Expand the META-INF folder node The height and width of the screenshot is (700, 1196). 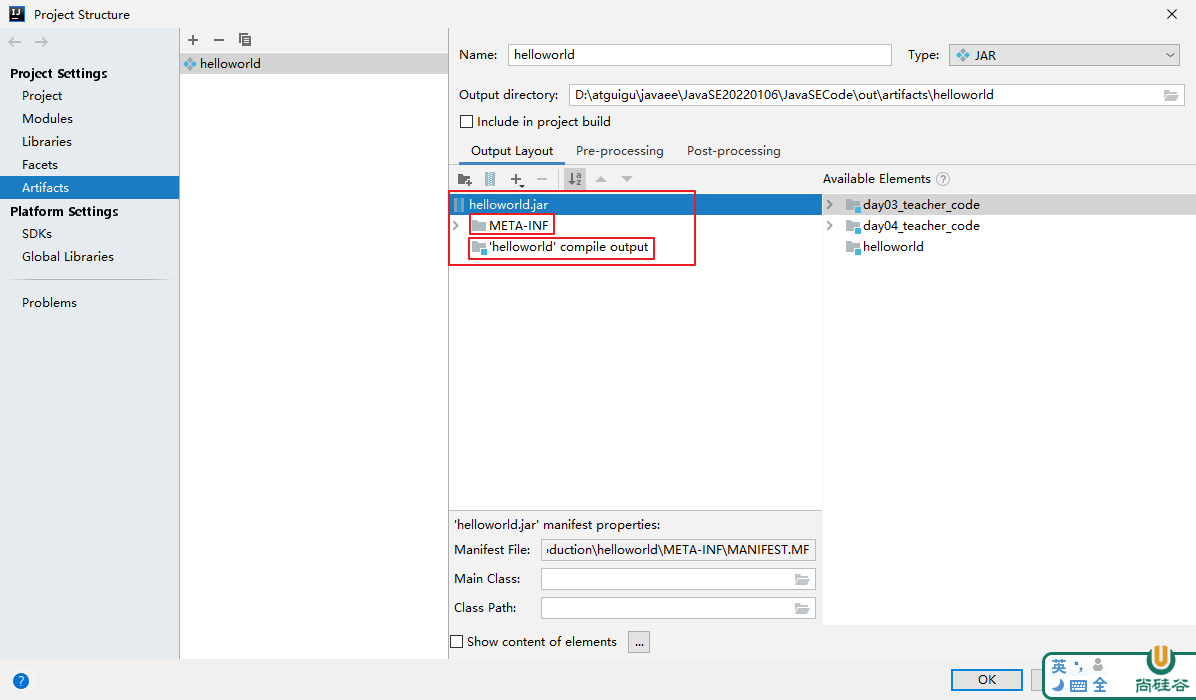456,226
